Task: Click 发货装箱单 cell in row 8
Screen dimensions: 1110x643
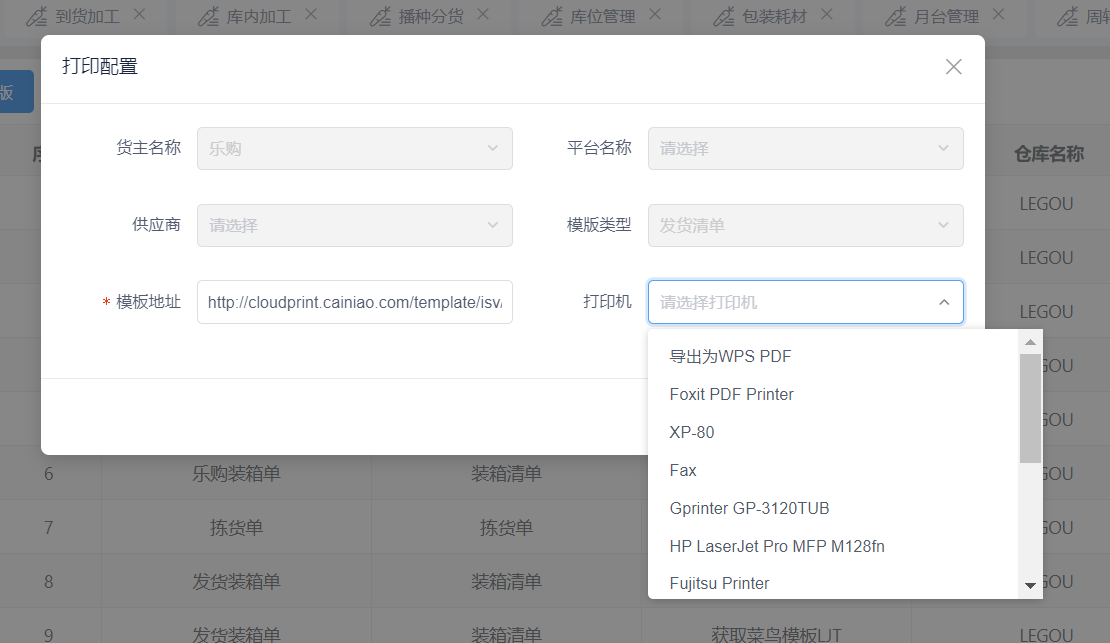Action: [x=236, y=581]
